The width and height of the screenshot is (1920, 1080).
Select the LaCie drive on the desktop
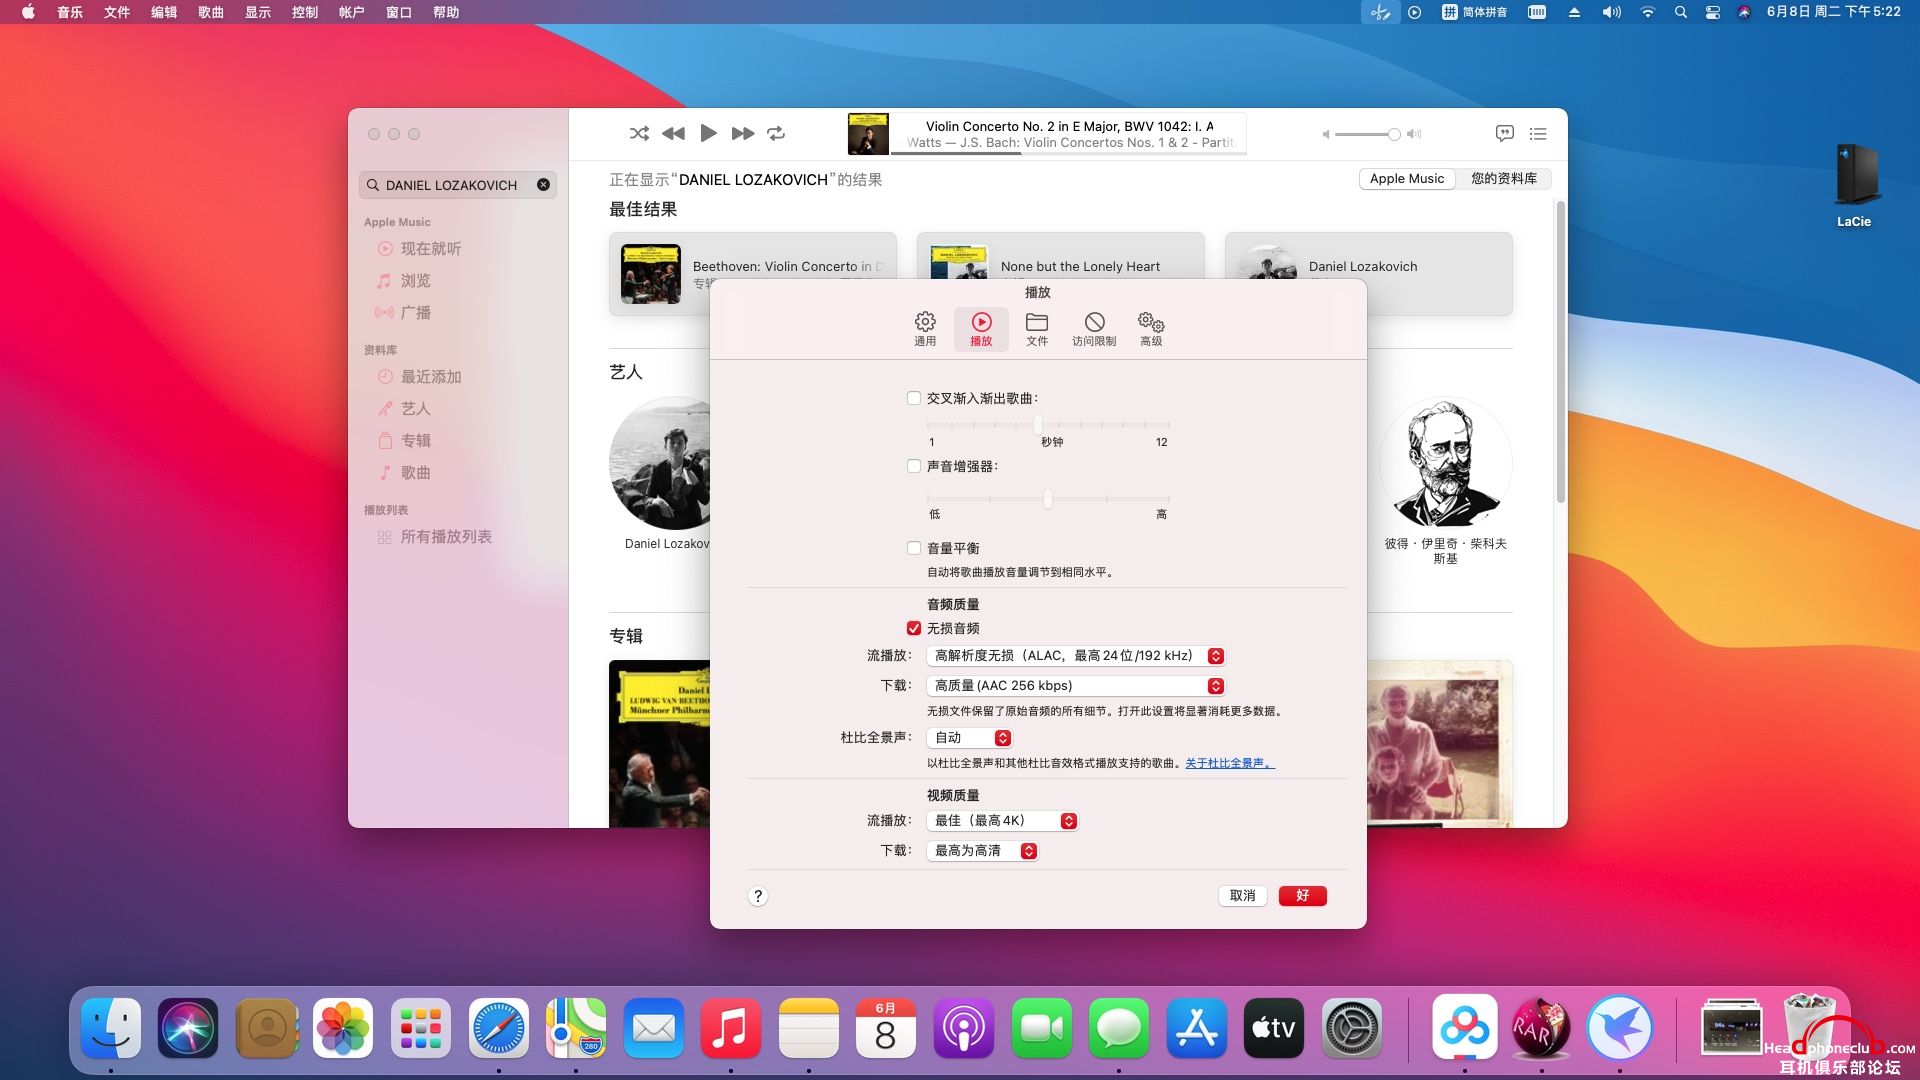(1855, 186)
